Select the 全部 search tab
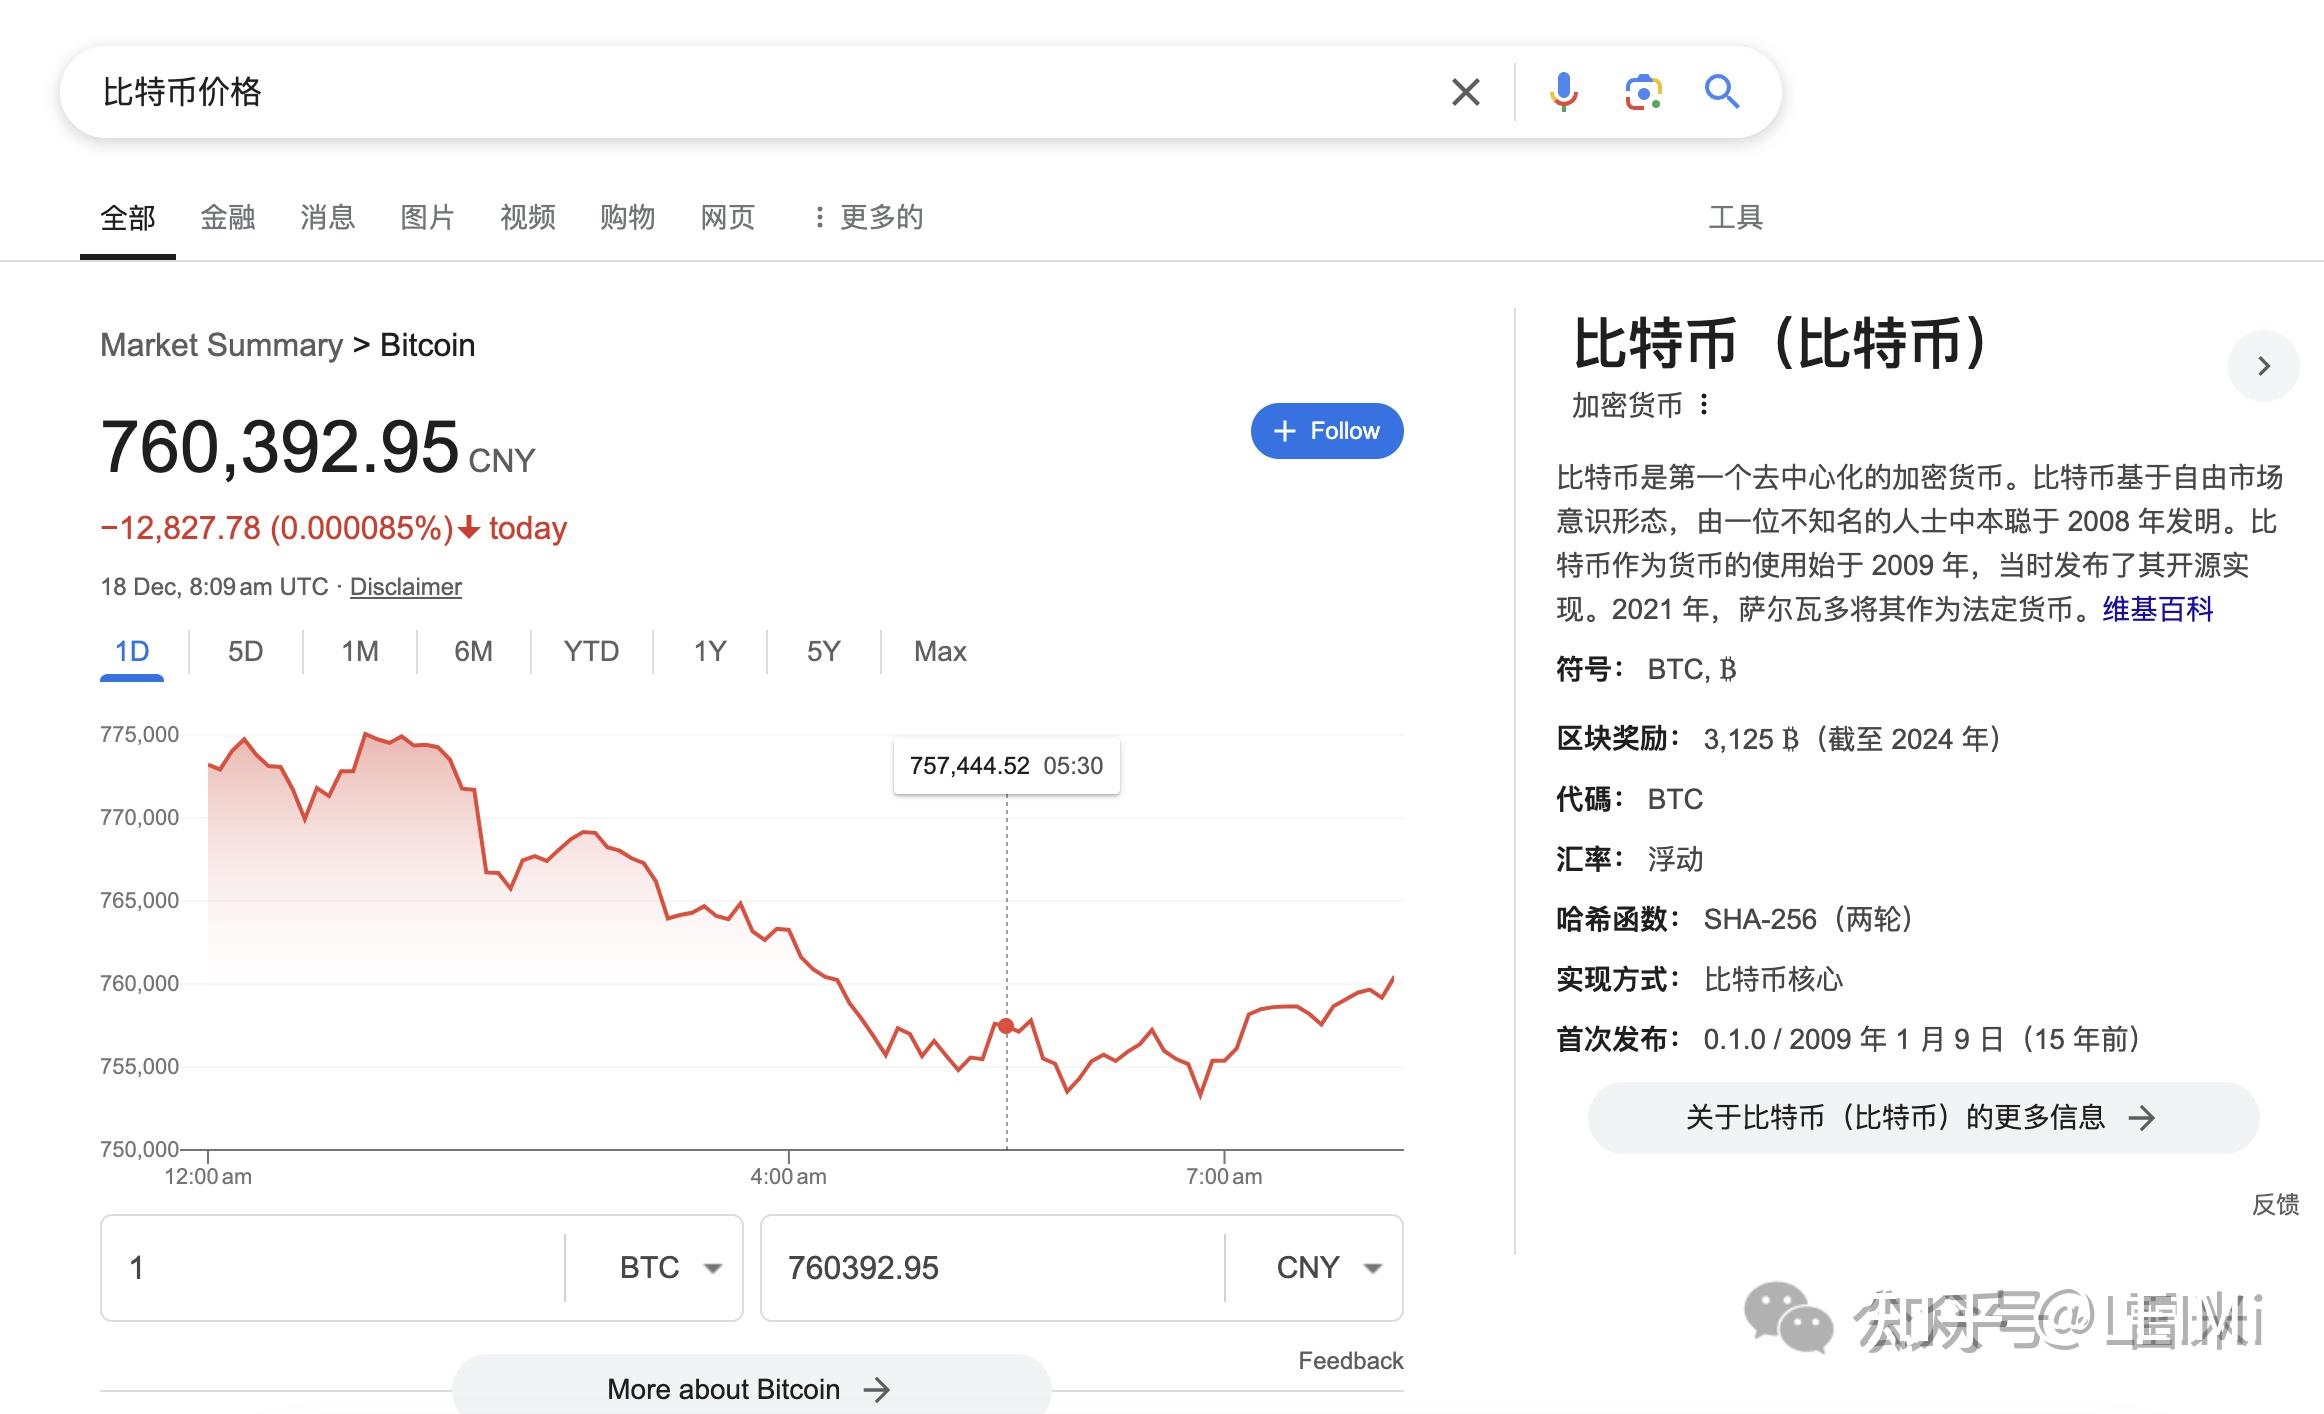Image resolution: width=2324 pixels, height=1414 pixels. pos(128,217)
